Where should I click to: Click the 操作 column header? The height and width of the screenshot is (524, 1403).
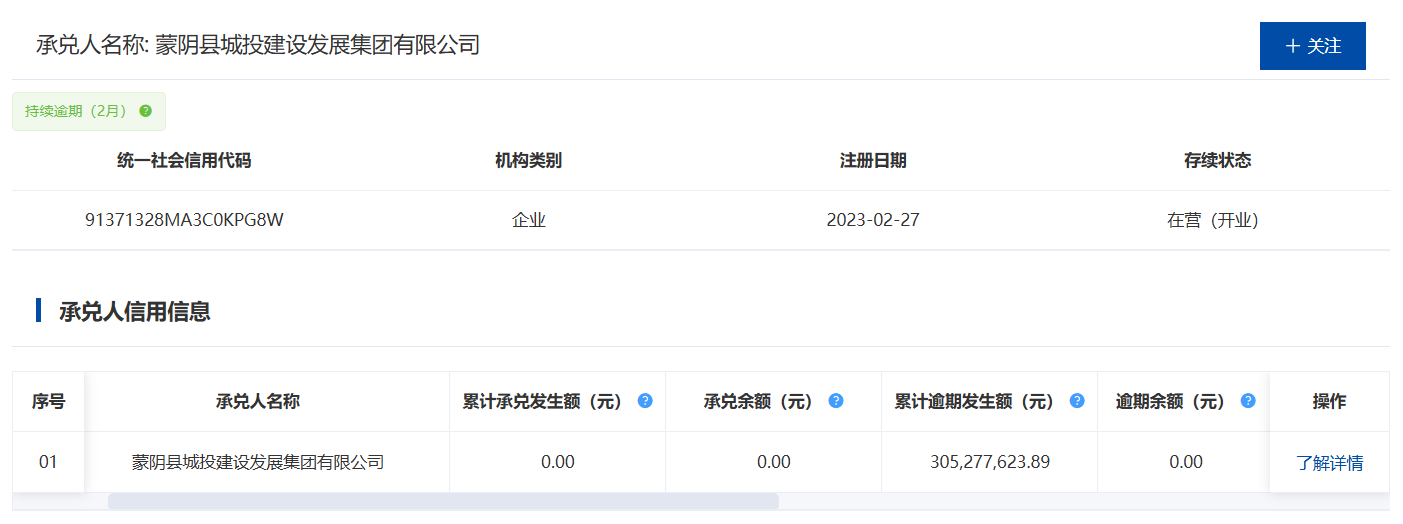tap(1329, 402)
